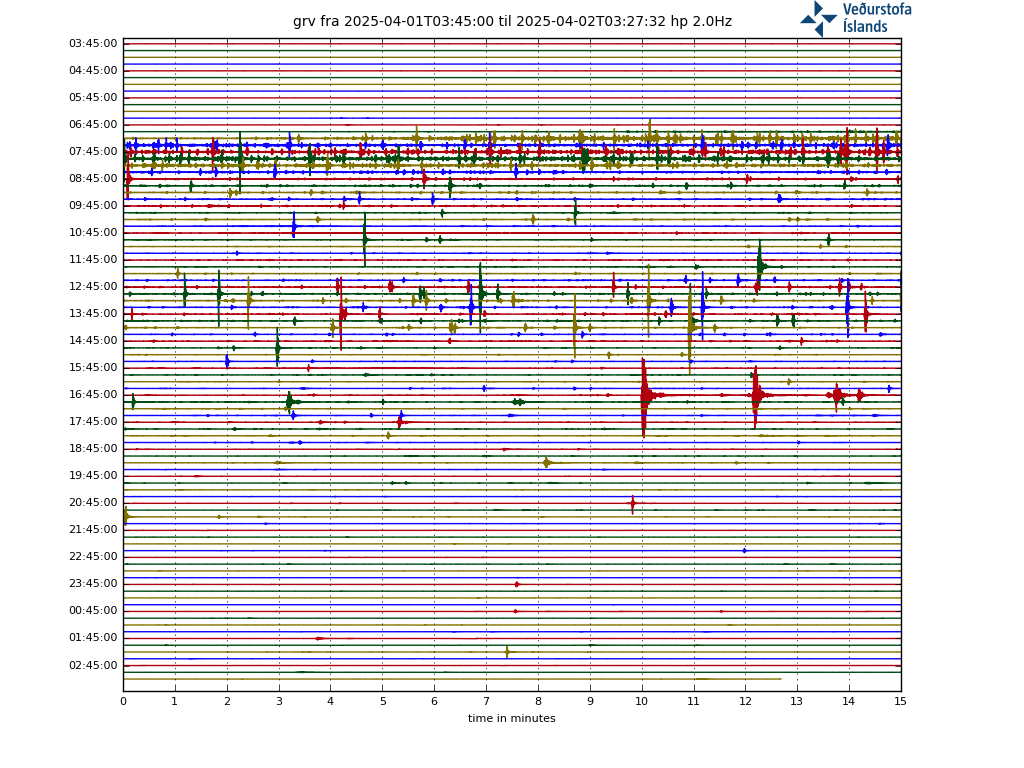
Task: Click the 19:45:00 time label
Action: 93,475
